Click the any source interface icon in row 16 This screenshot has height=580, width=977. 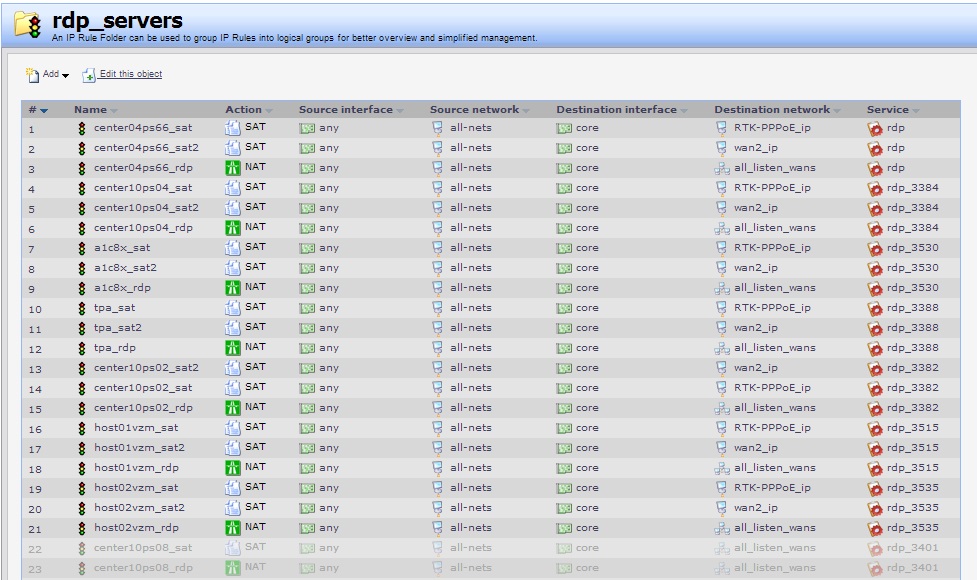pyautogui.click(x=307, y=428)
